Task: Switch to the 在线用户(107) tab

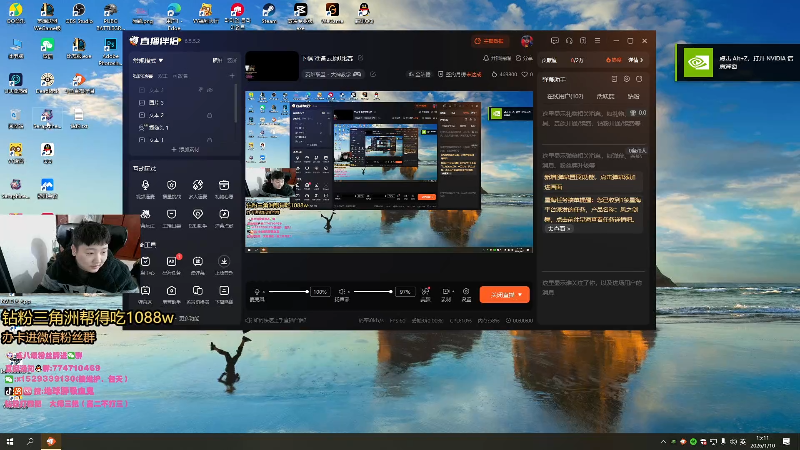Action: (x=565, y=96)
